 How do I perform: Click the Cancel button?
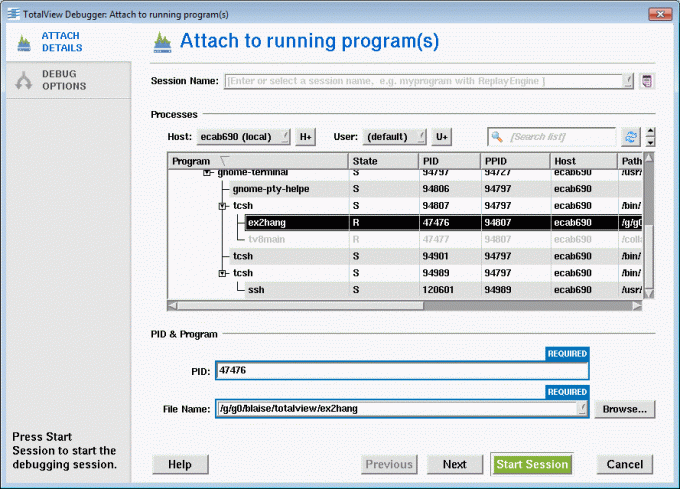[624, 465]
